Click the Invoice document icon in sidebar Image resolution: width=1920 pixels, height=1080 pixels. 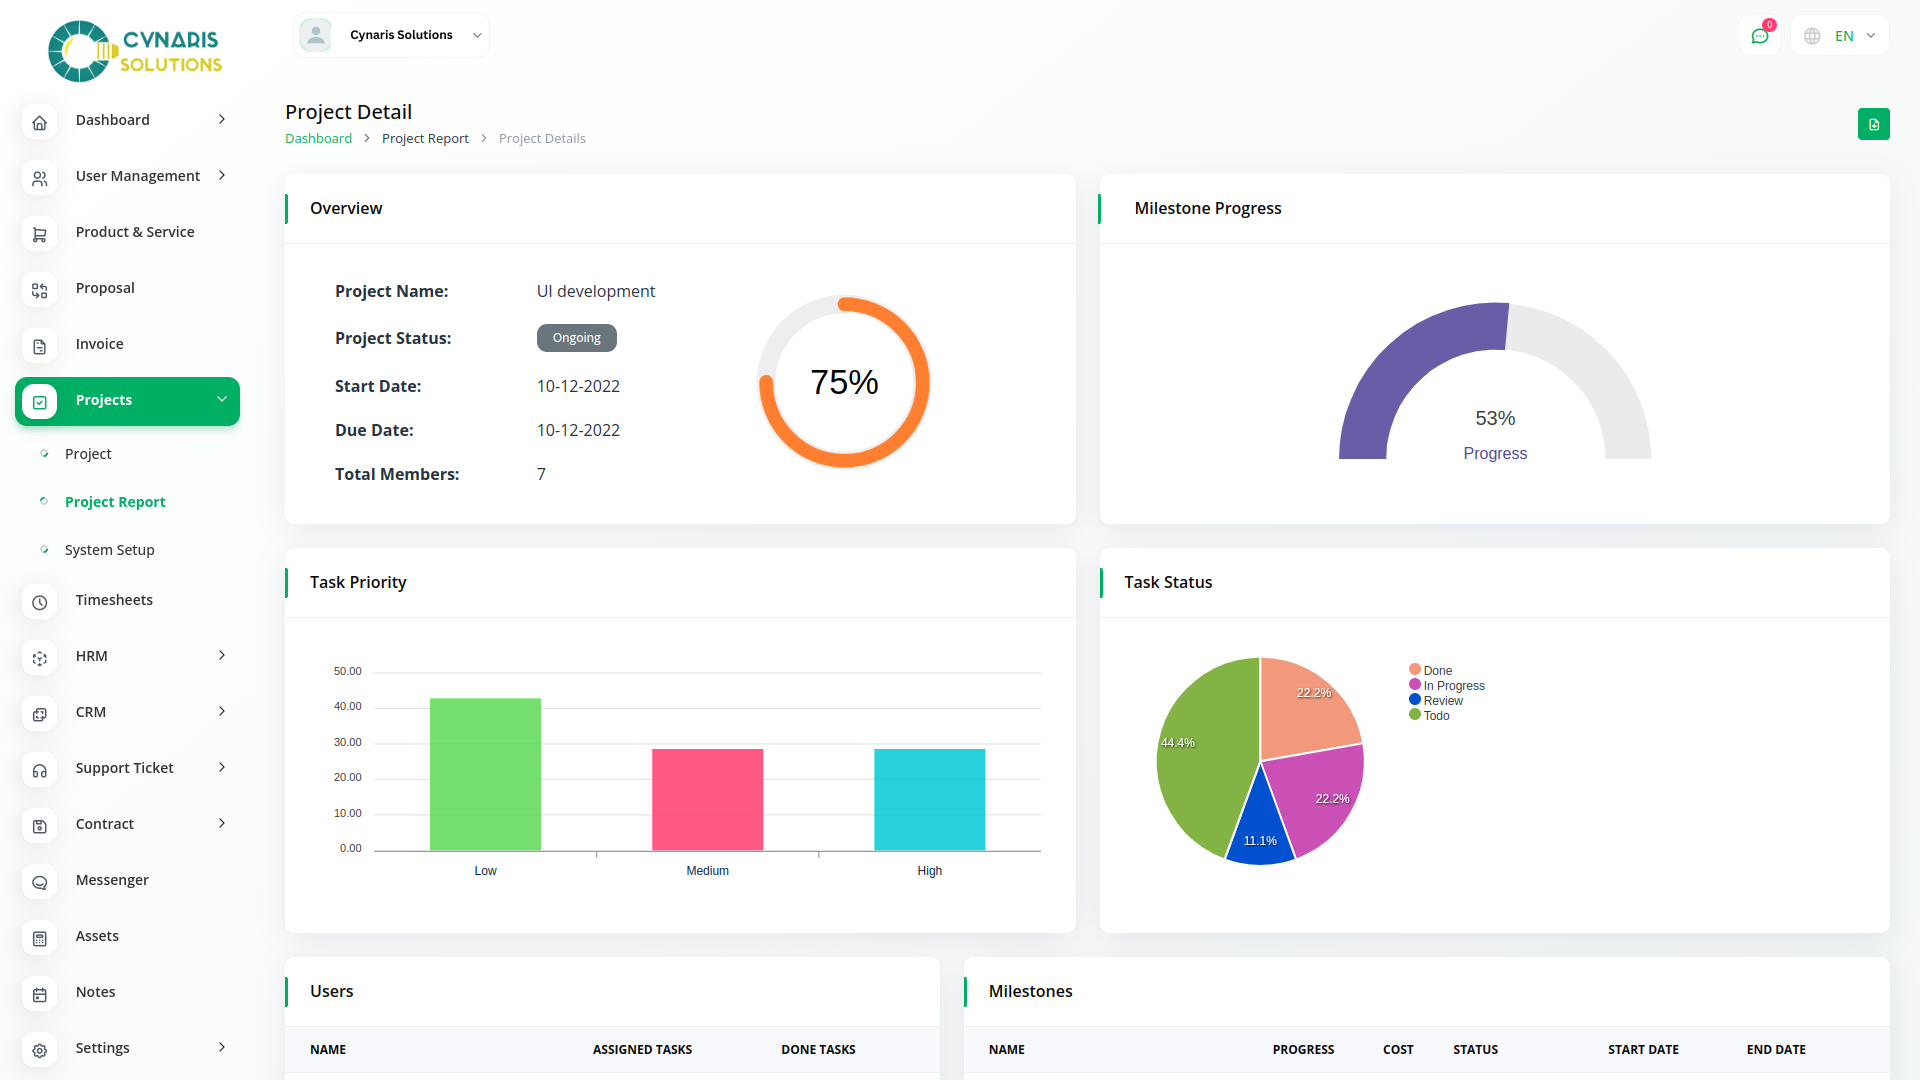point(40,346)
